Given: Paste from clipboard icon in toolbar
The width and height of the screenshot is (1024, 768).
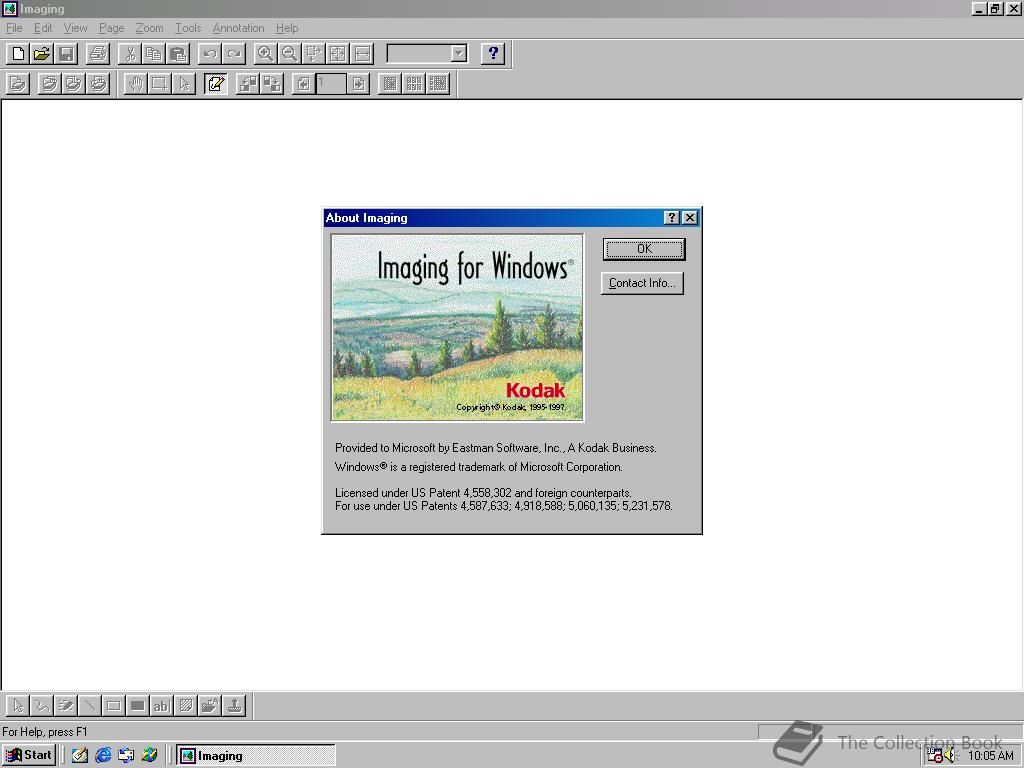Looking at the screenshot, I should tap(178, 54).
